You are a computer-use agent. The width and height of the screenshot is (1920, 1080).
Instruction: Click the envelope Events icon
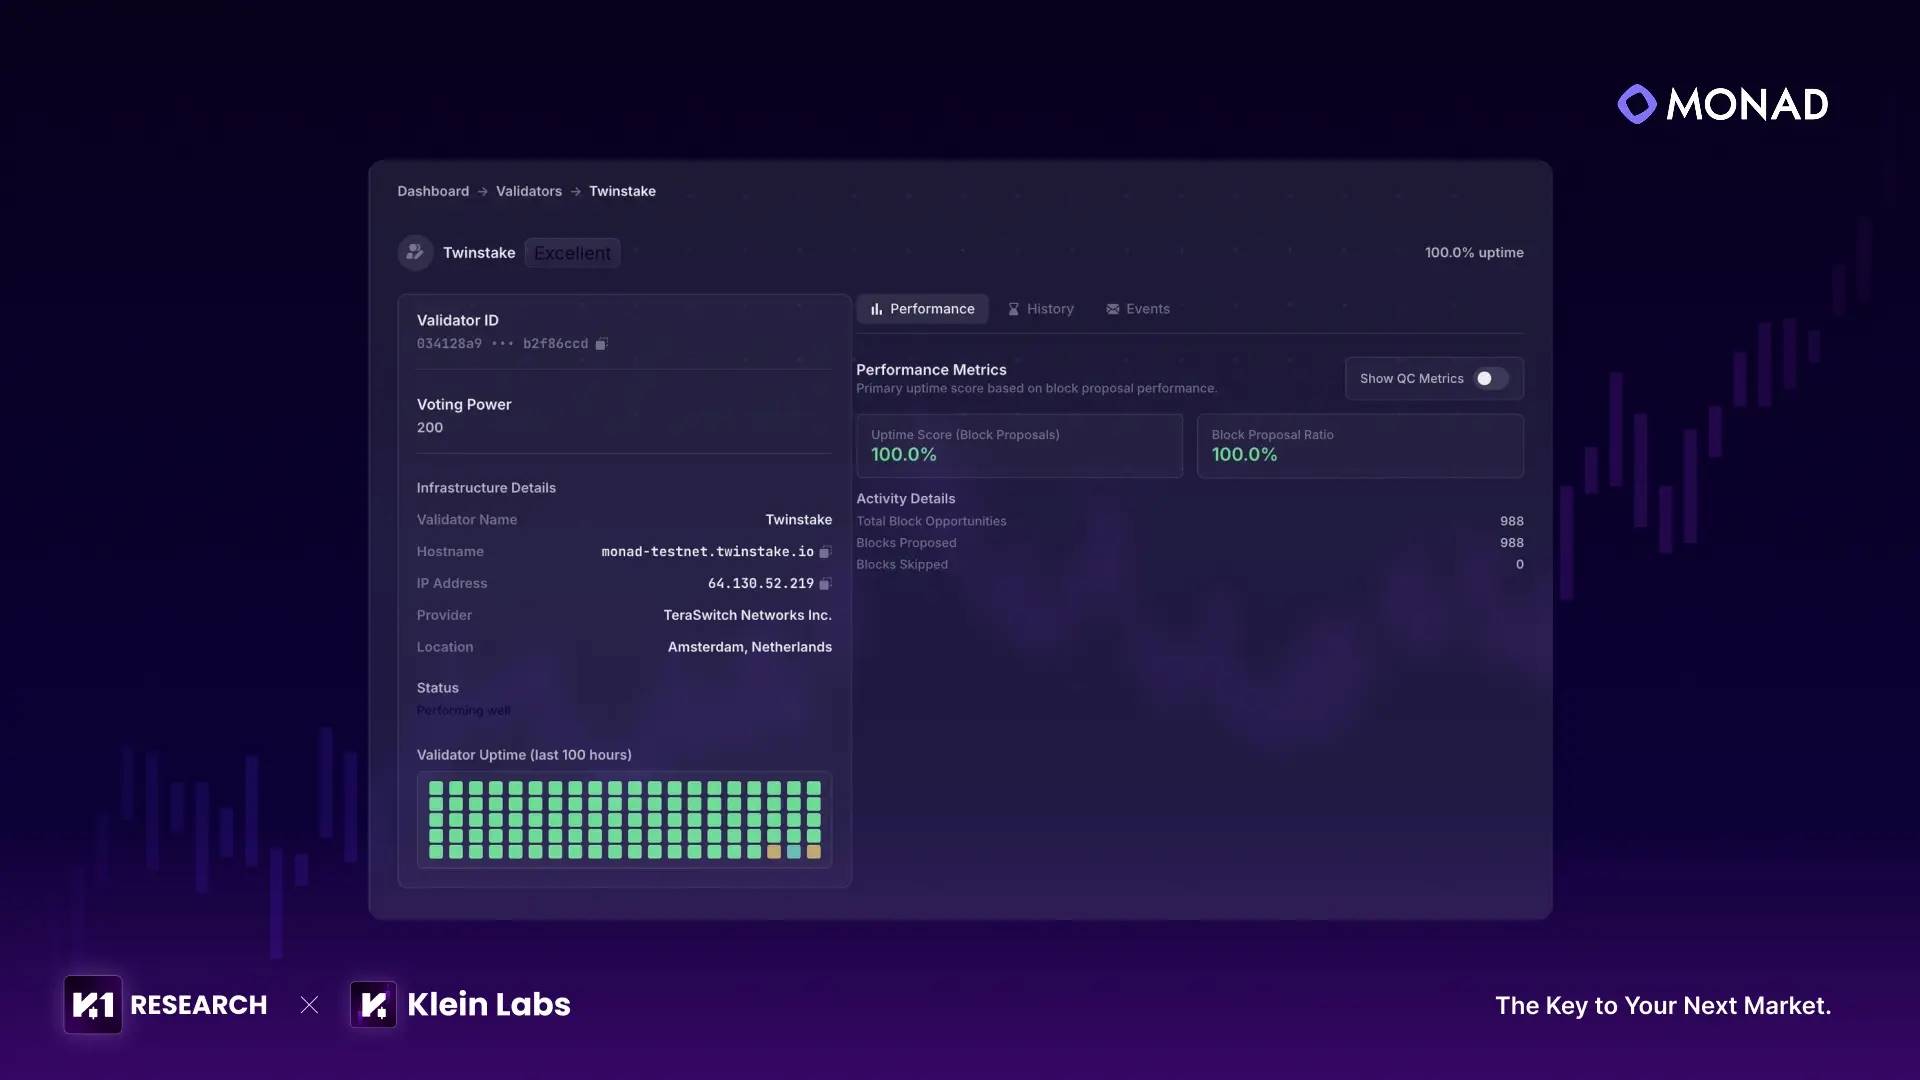point(1112,310)
